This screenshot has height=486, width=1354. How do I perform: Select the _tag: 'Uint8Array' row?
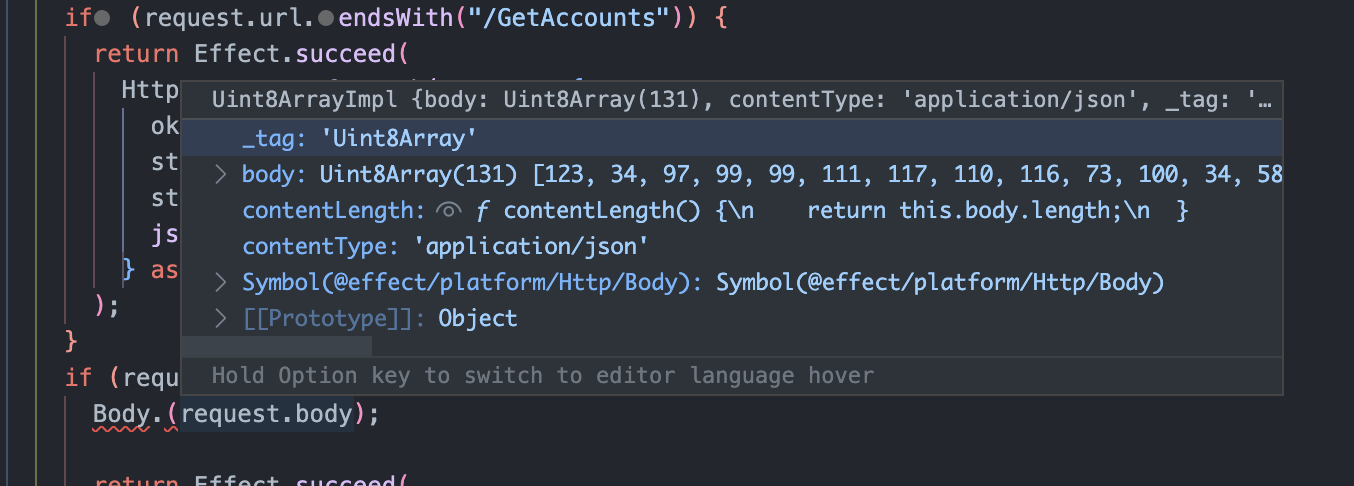[732, 138]
